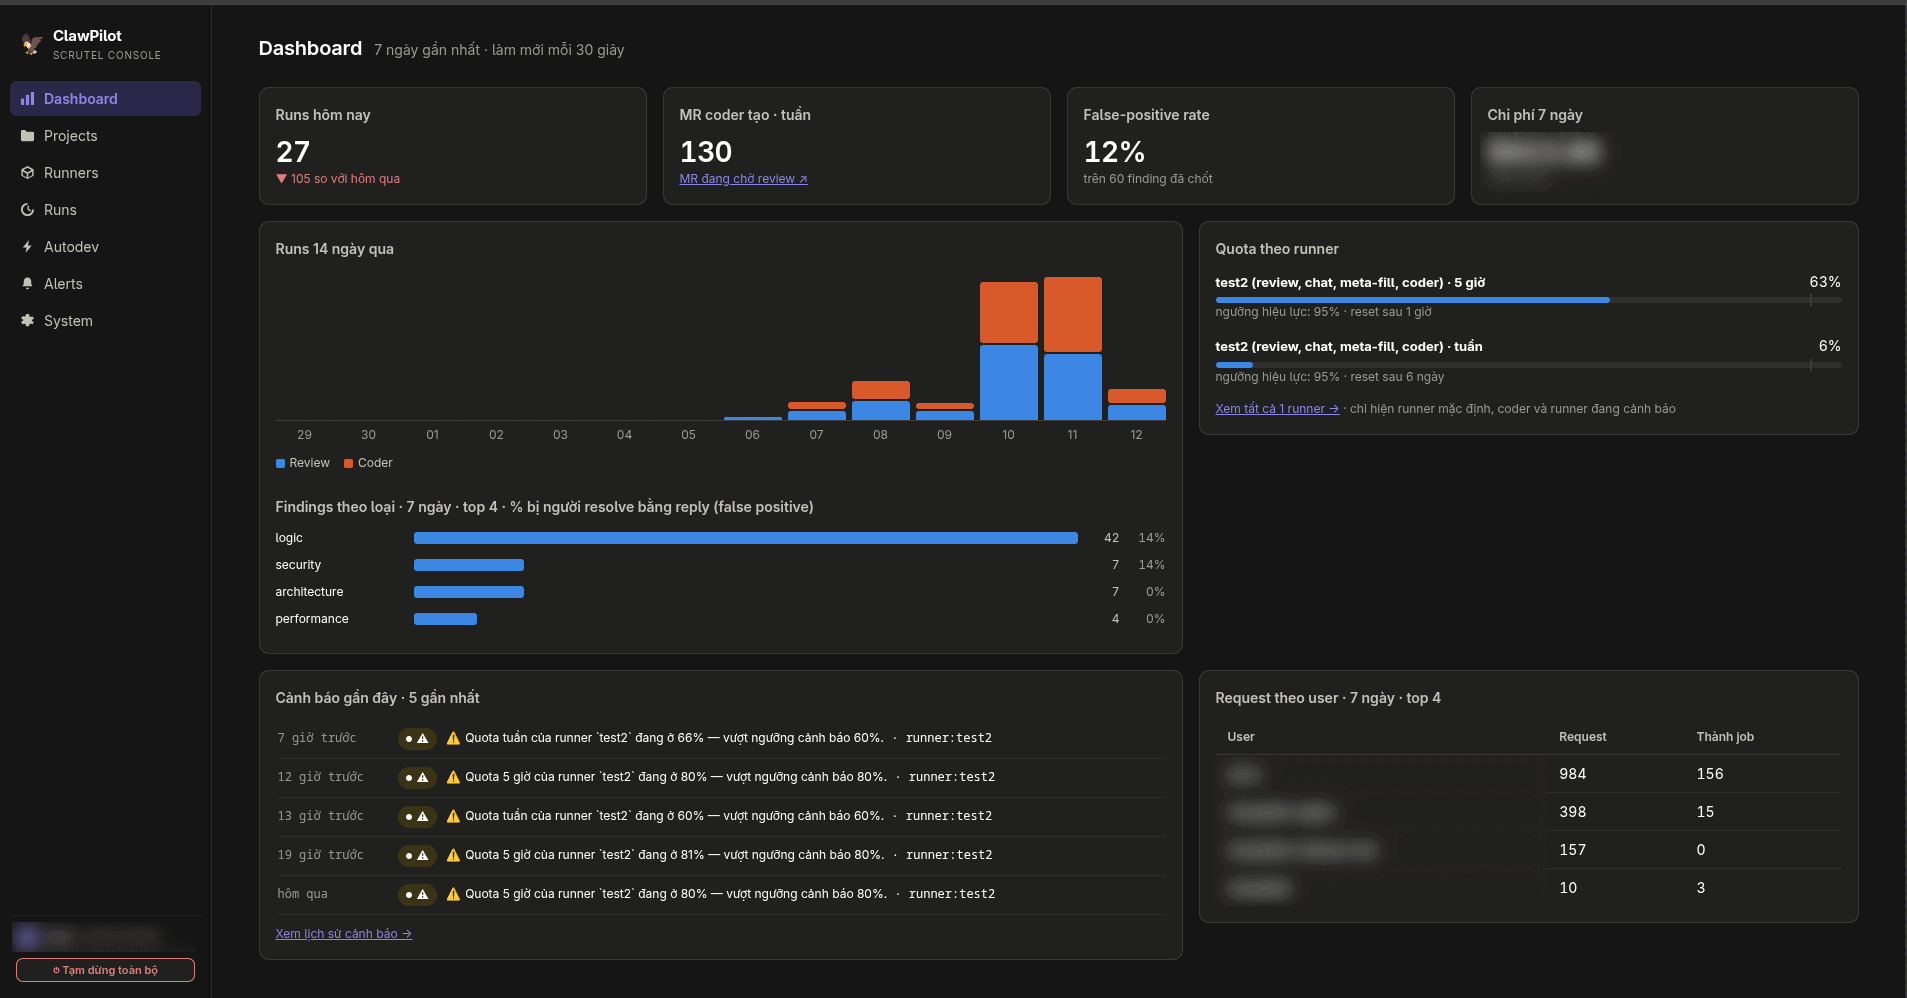Click the warning badge on the '13 giờ trước' alert
Screen dimensions: 1907x998
click(417, 817)
